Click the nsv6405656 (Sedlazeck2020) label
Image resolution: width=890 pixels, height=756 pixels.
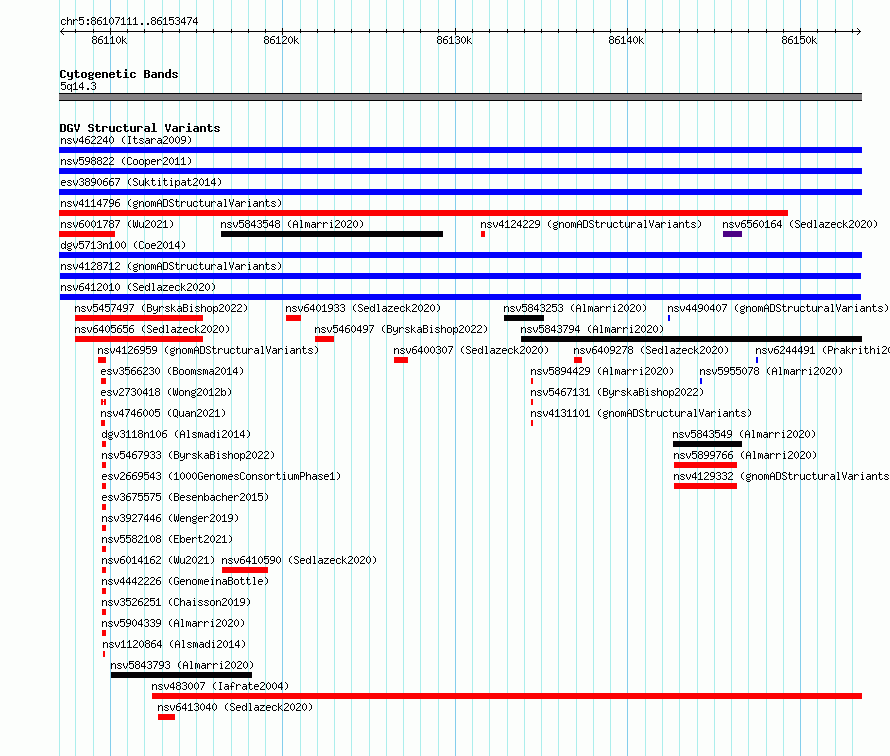[x=152, y=329]
